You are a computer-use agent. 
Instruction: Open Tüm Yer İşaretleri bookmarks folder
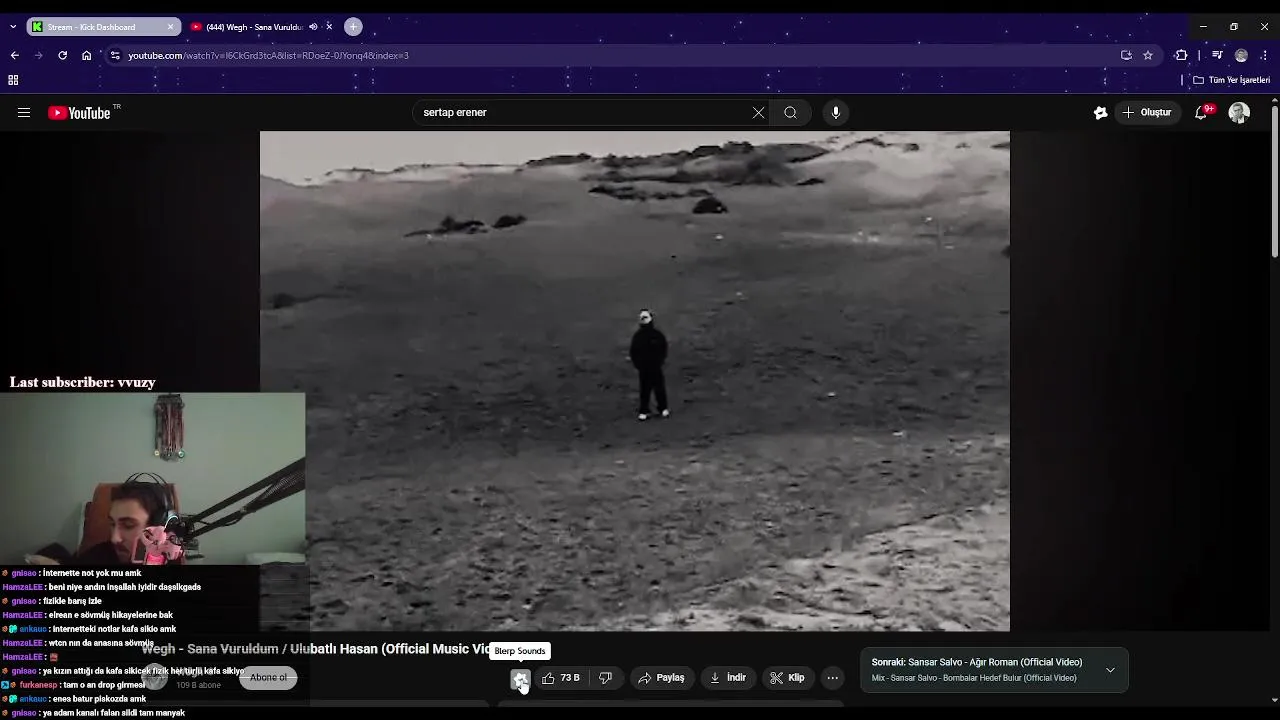pyautogui.click(x=1231, y=80)
